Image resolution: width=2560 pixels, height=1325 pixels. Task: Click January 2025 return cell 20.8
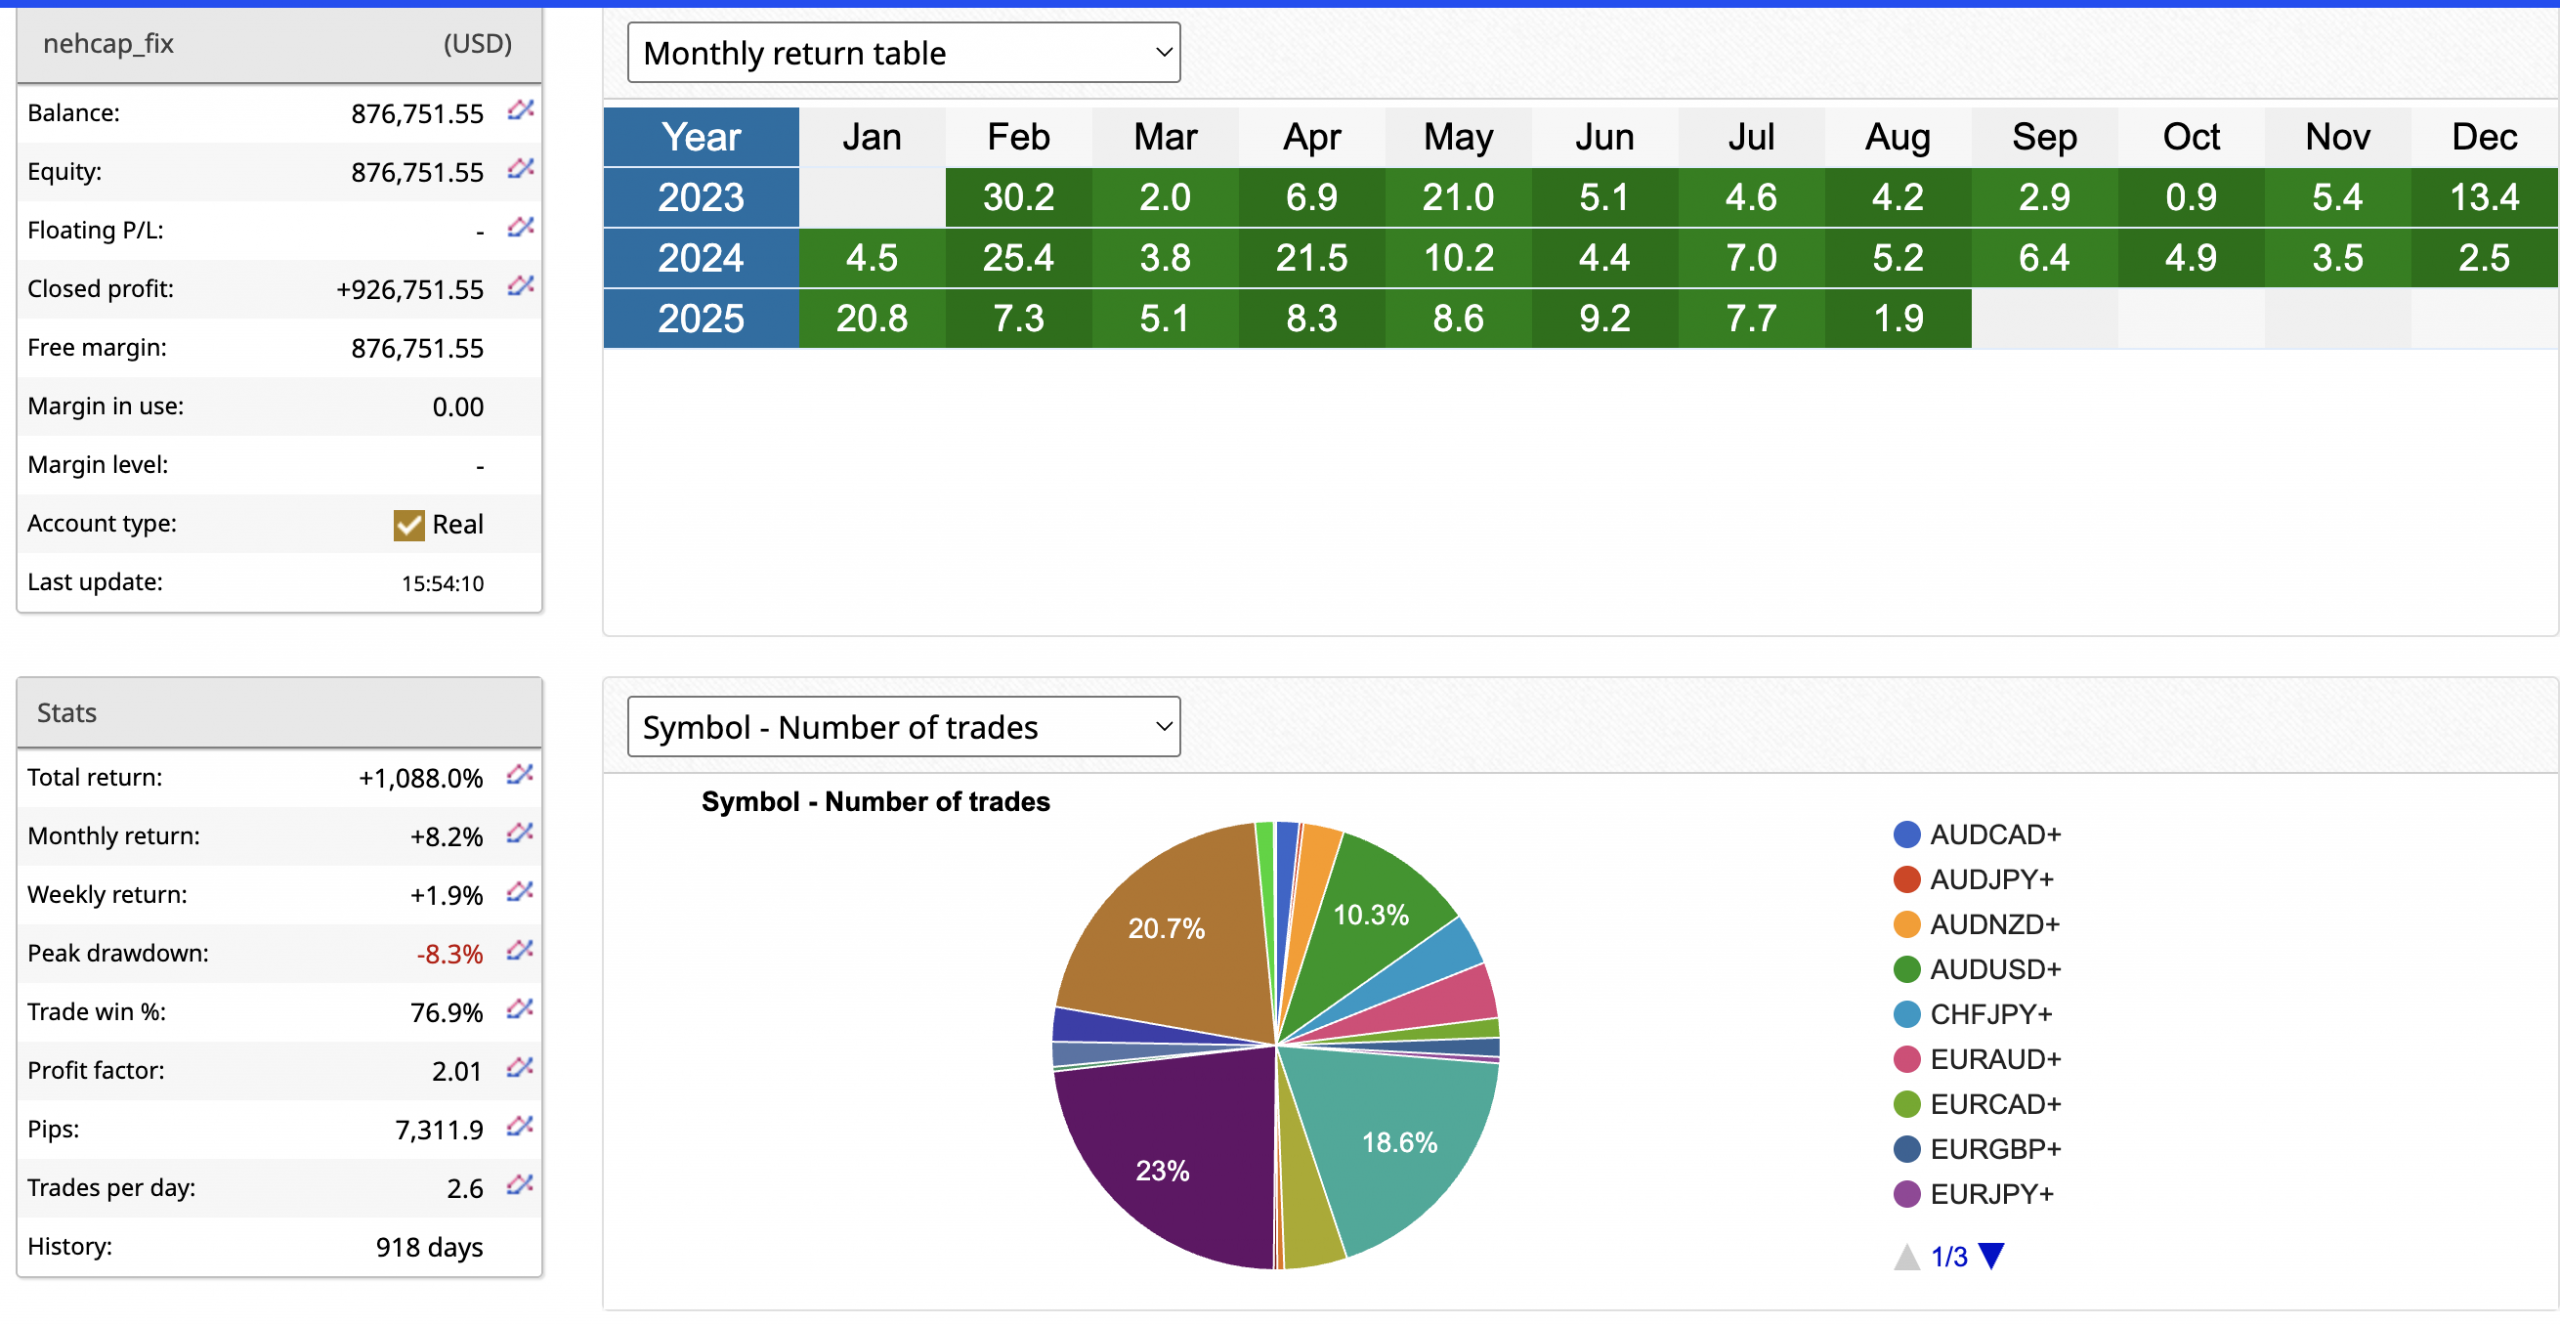coord(871,319)
